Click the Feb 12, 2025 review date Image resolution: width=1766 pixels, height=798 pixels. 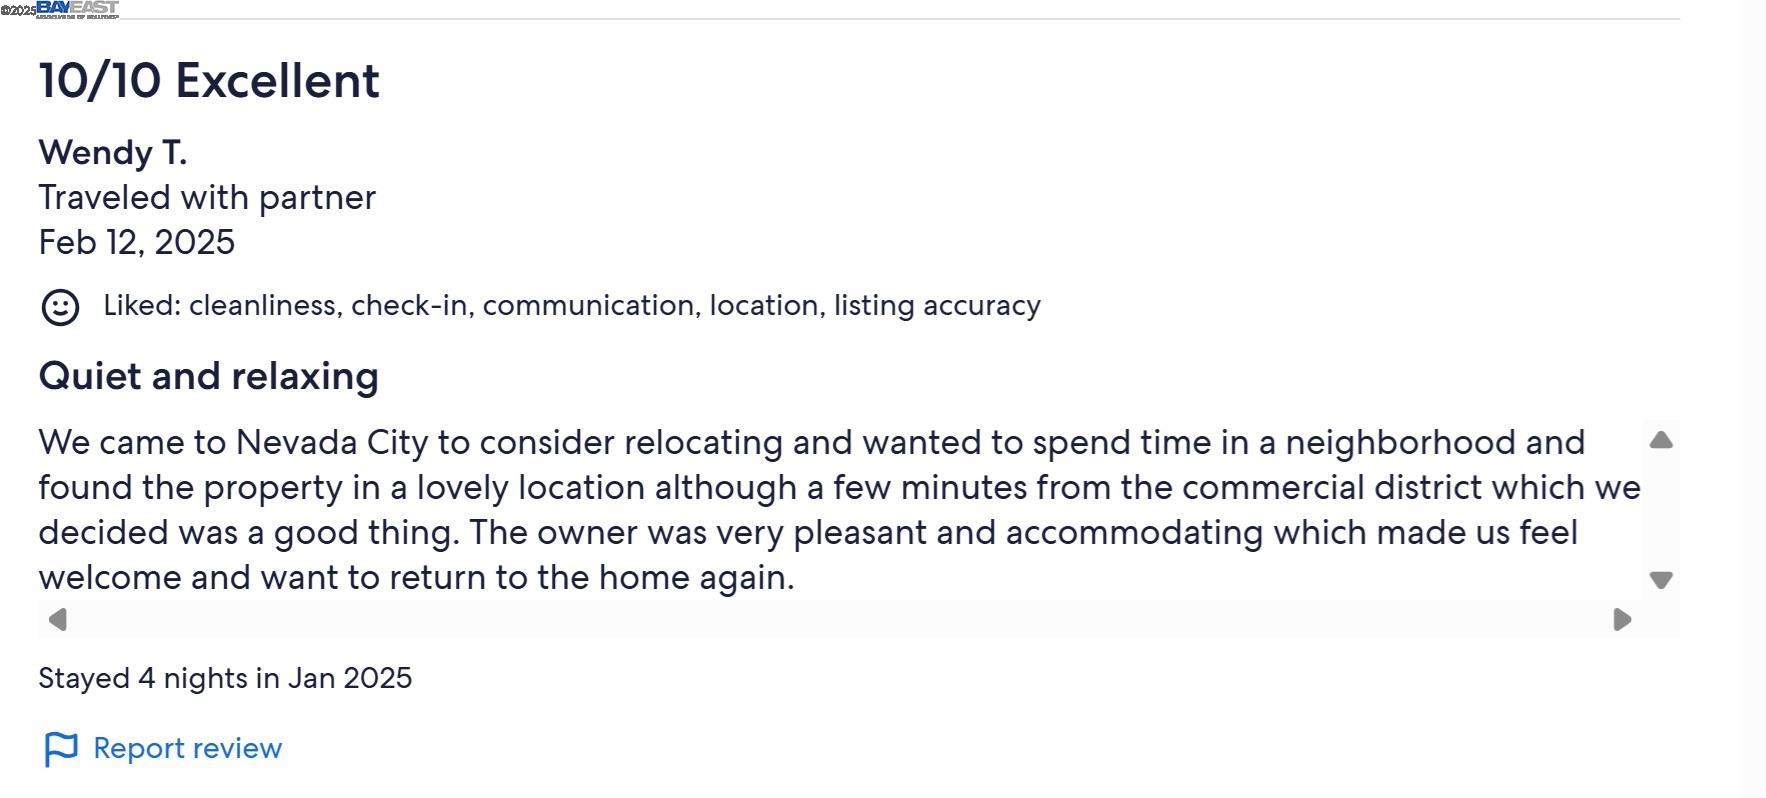(x=137, y=243)
